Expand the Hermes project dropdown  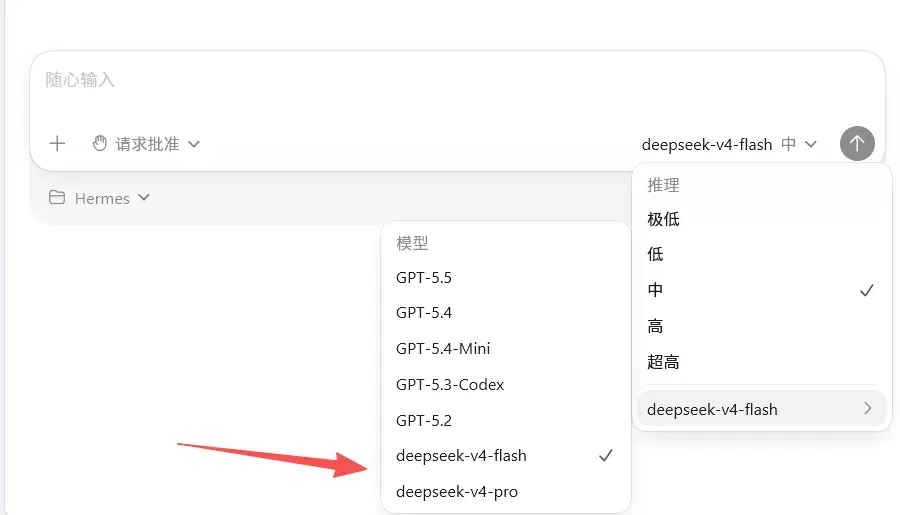pos(99,198)
